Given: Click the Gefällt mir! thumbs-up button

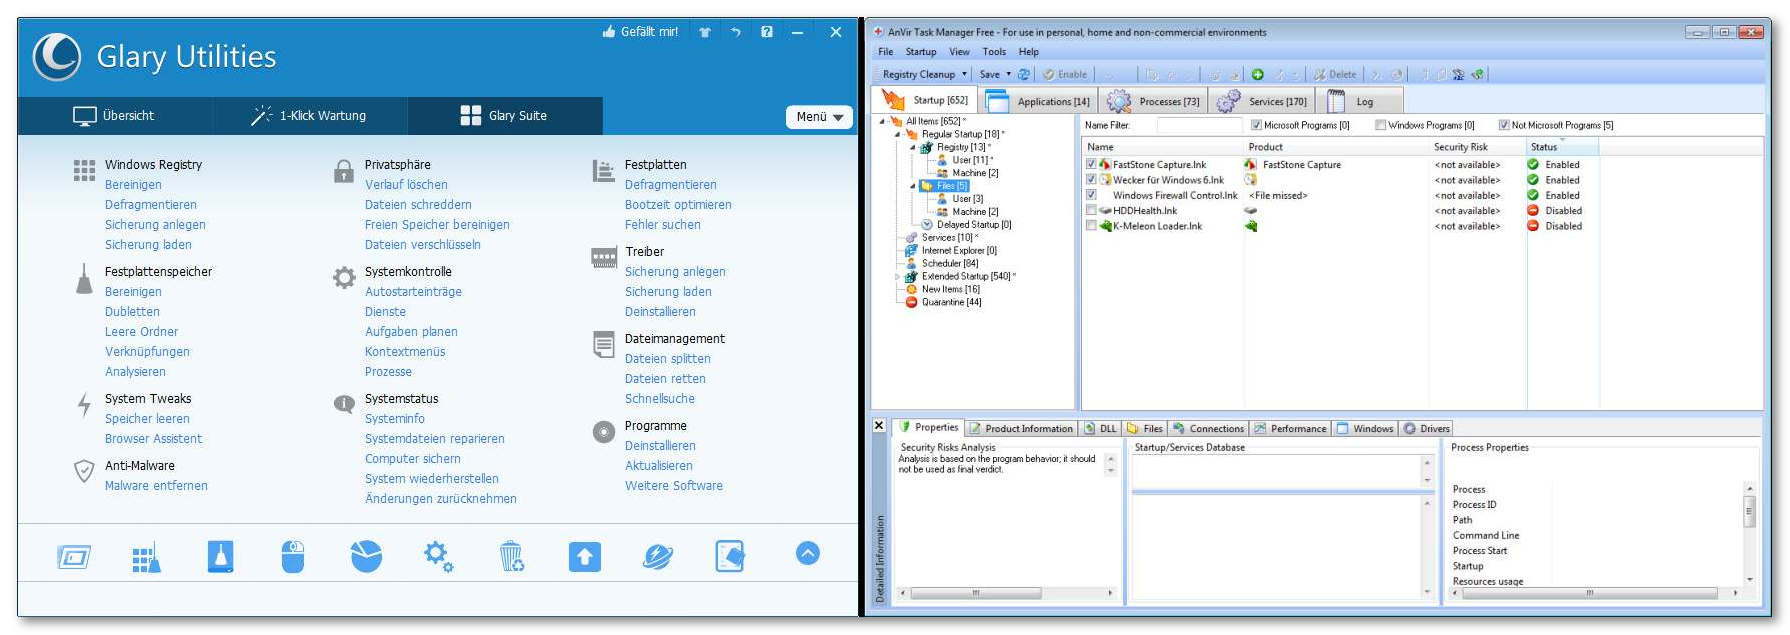Looking at the screenshot, I should [640, 32].
